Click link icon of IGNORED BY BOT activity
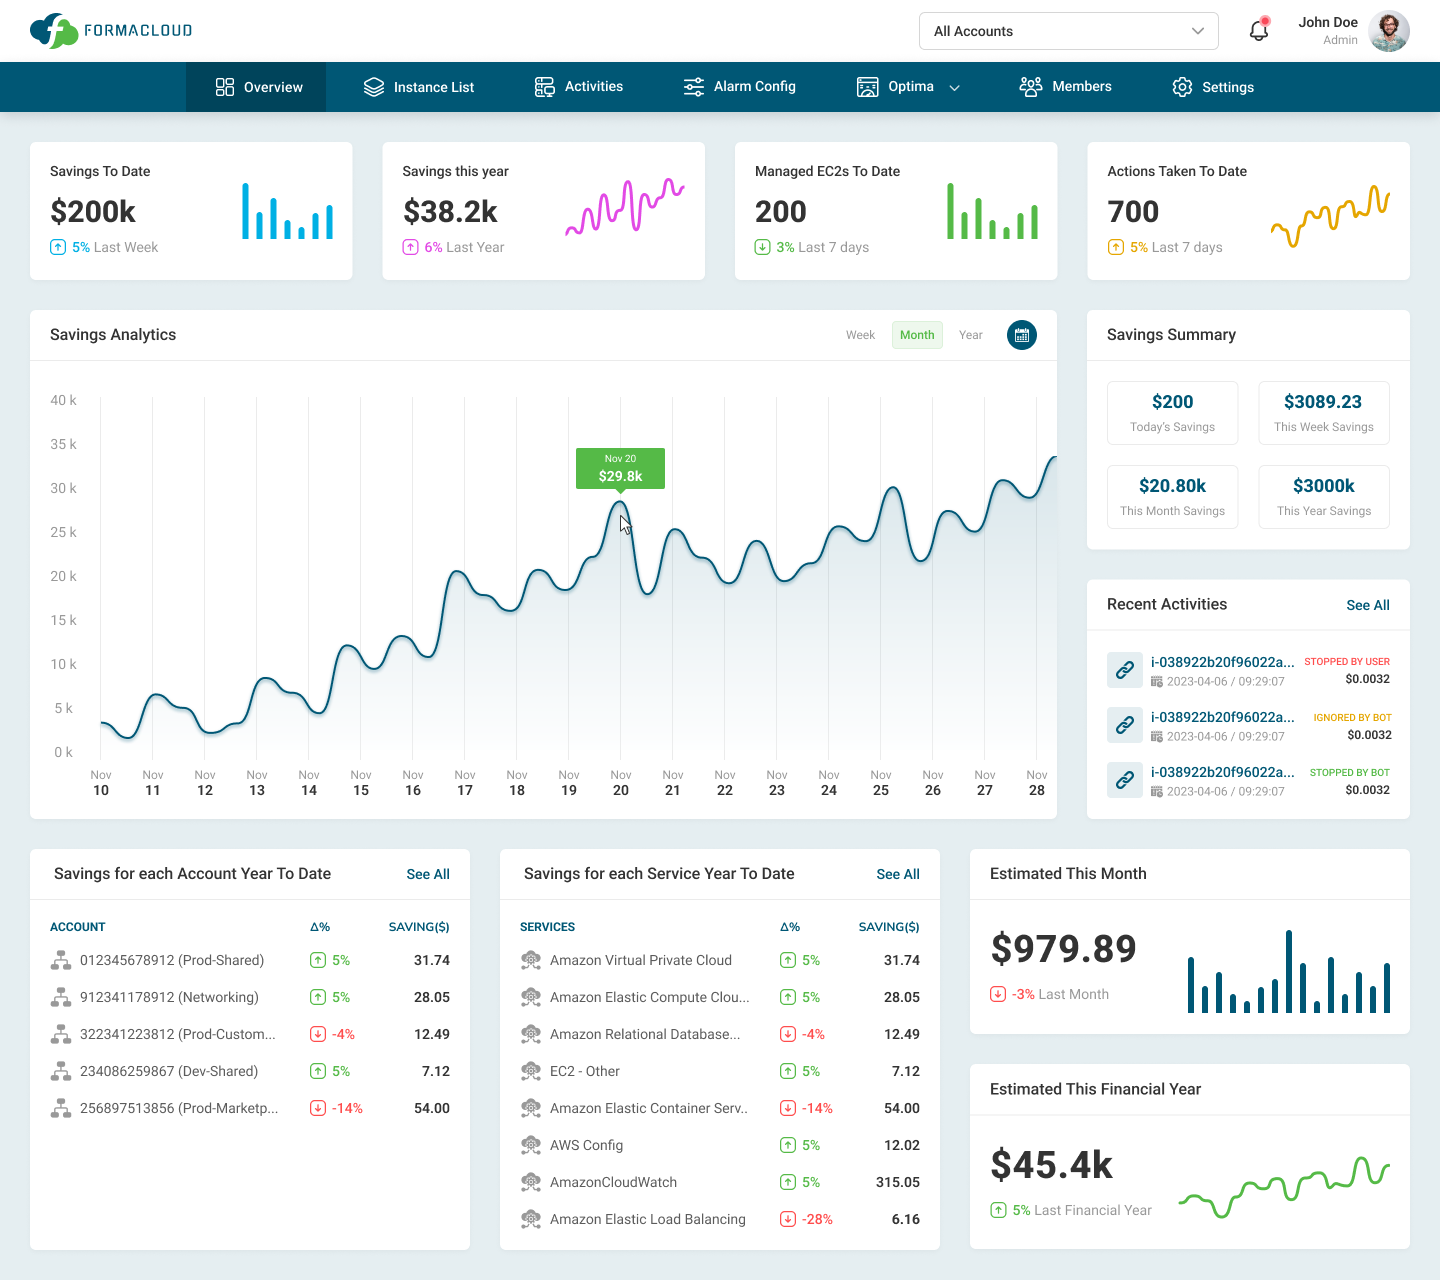The width and height of the screenshot is (1440, 1280). (1125, 725)
